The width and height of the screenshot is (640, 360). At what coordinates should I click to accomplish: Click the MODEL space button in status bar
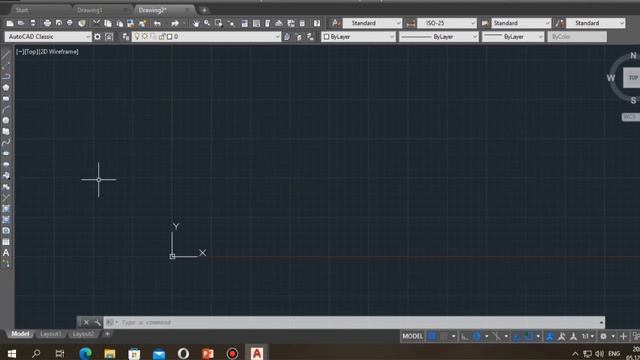[x=413, y=336]
